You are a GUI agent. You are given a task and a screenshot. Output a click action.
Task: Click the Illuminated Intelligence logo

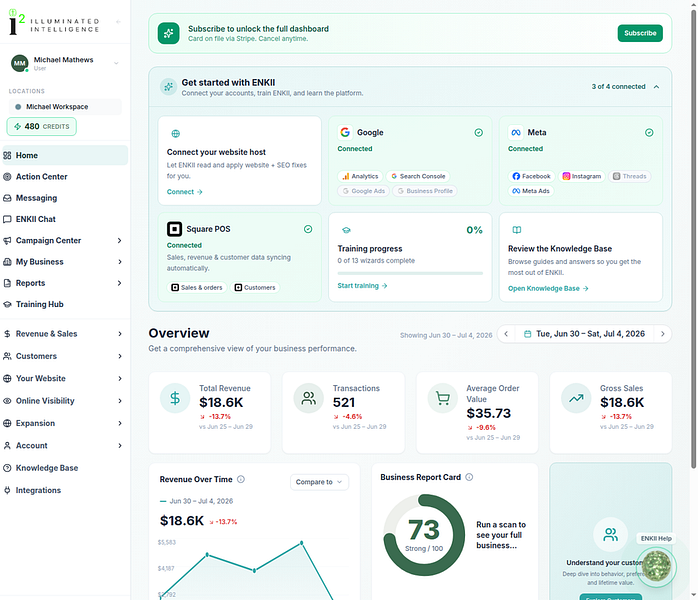(x=54, y=23)
